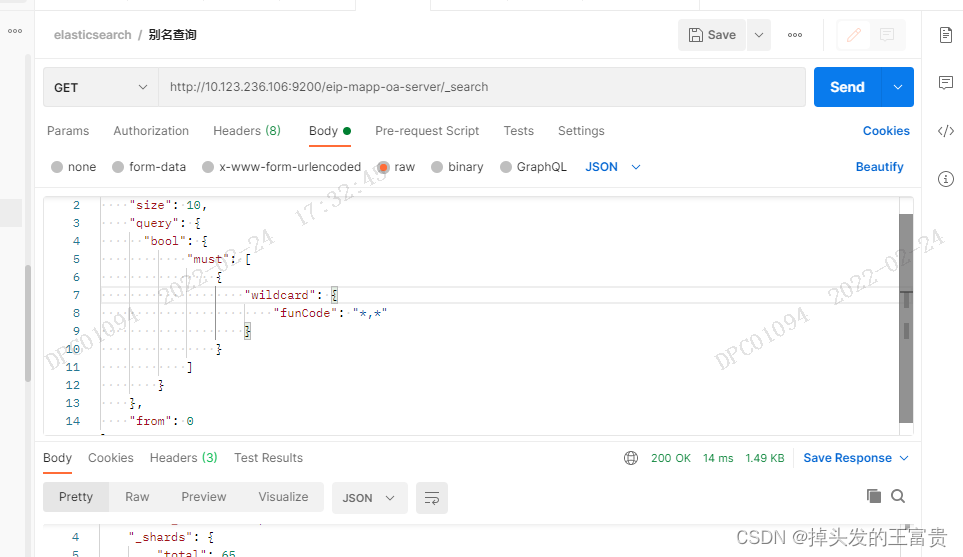The width and height of the screenshot is (963, 557).
Task: Click the network globe icon
Action: coord(631,458)
